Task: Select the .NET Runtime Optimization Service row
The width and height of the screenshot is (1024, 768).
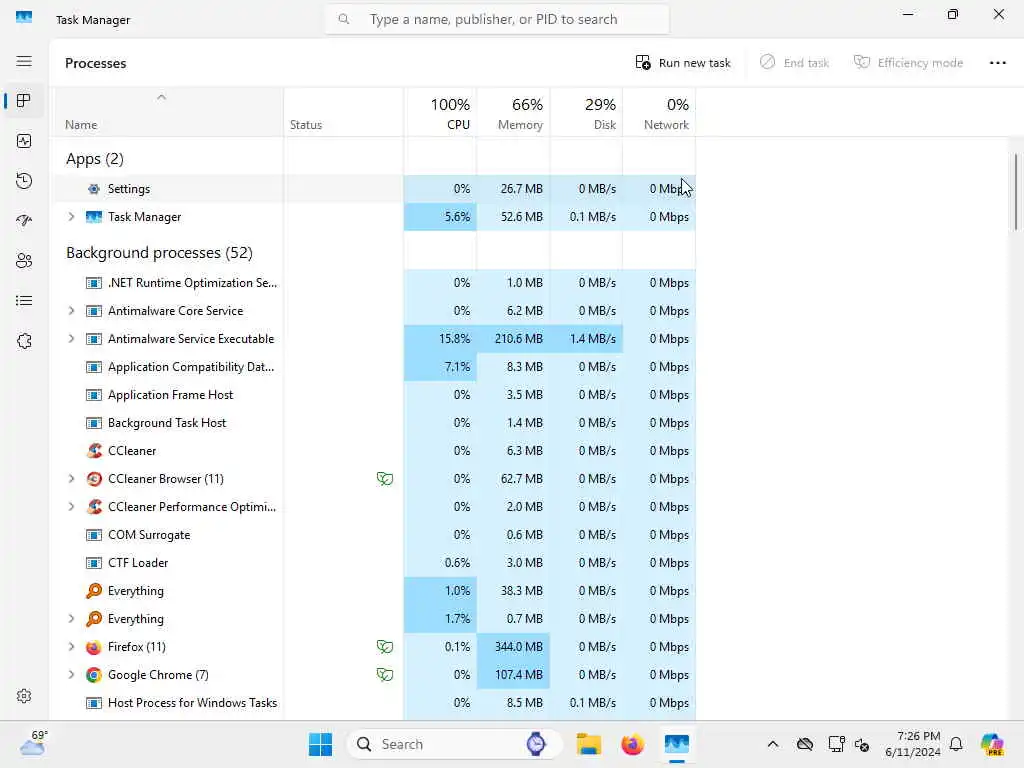Action: click(x=373, y=283)
